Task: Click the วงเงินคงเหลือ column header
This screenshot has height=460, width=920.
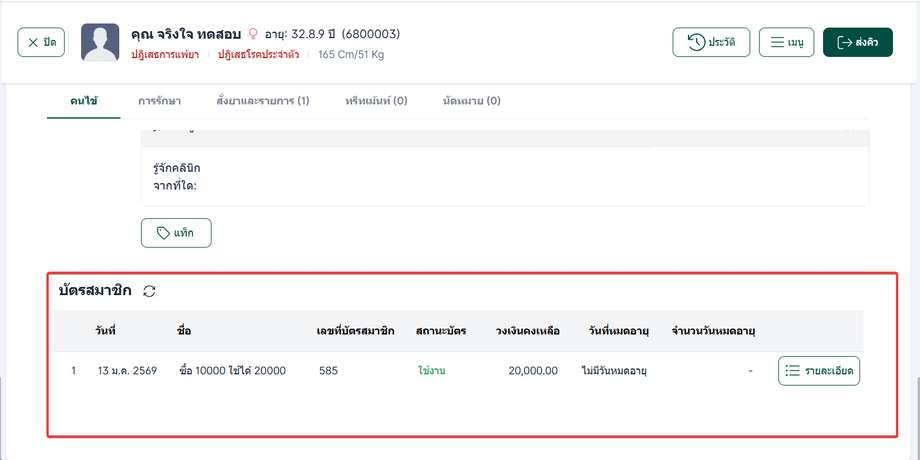Action: 527,331
